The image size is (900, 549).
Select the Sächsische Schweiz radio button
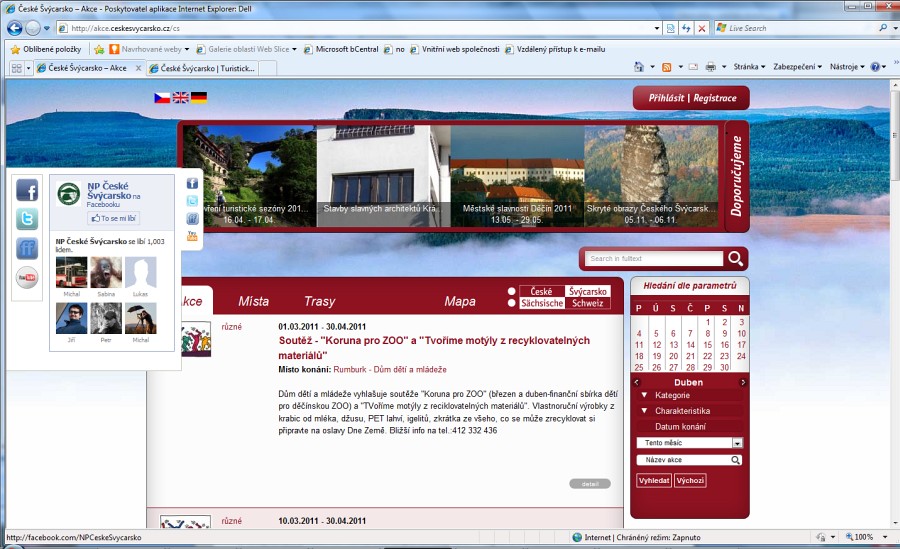[512, 303]
